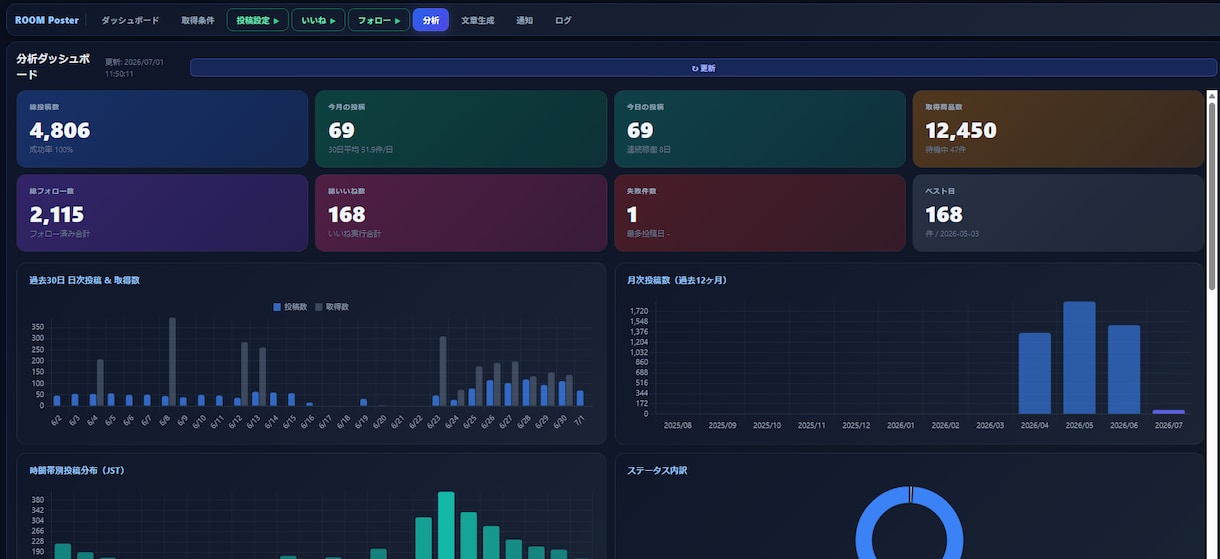Click the 2026/05 monthly bar
This screenshot has height=559, width=1220.
click(1079, 357)
